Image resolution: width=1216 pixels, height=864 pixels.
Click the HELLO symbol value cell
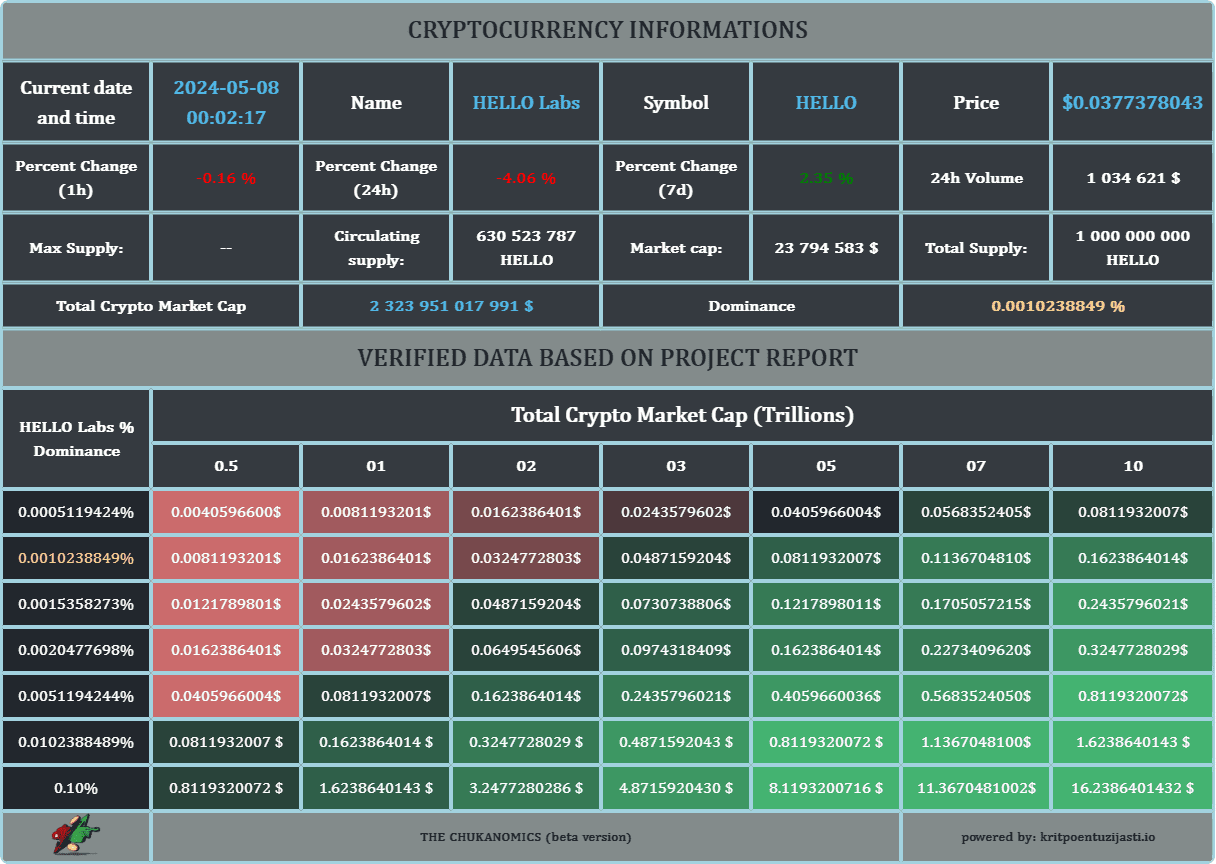tap(826, 103)
